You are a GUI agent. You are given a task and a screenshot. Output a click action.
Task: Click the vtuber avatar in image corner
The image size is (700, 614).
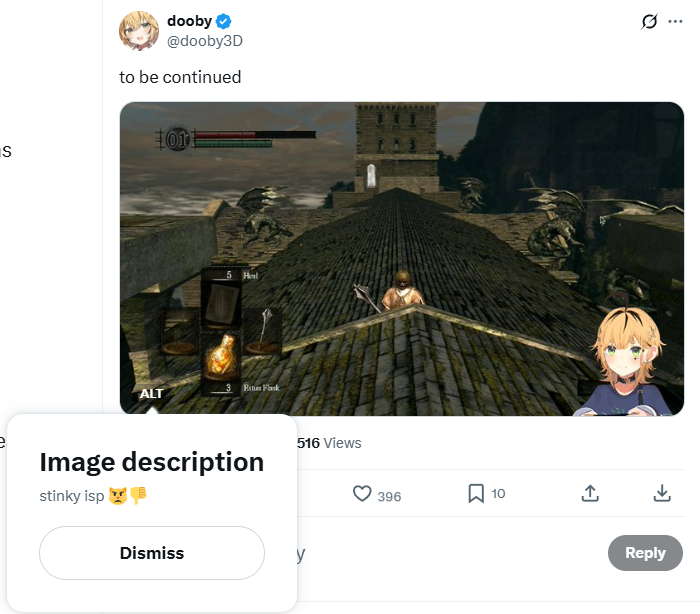point(626,360)
